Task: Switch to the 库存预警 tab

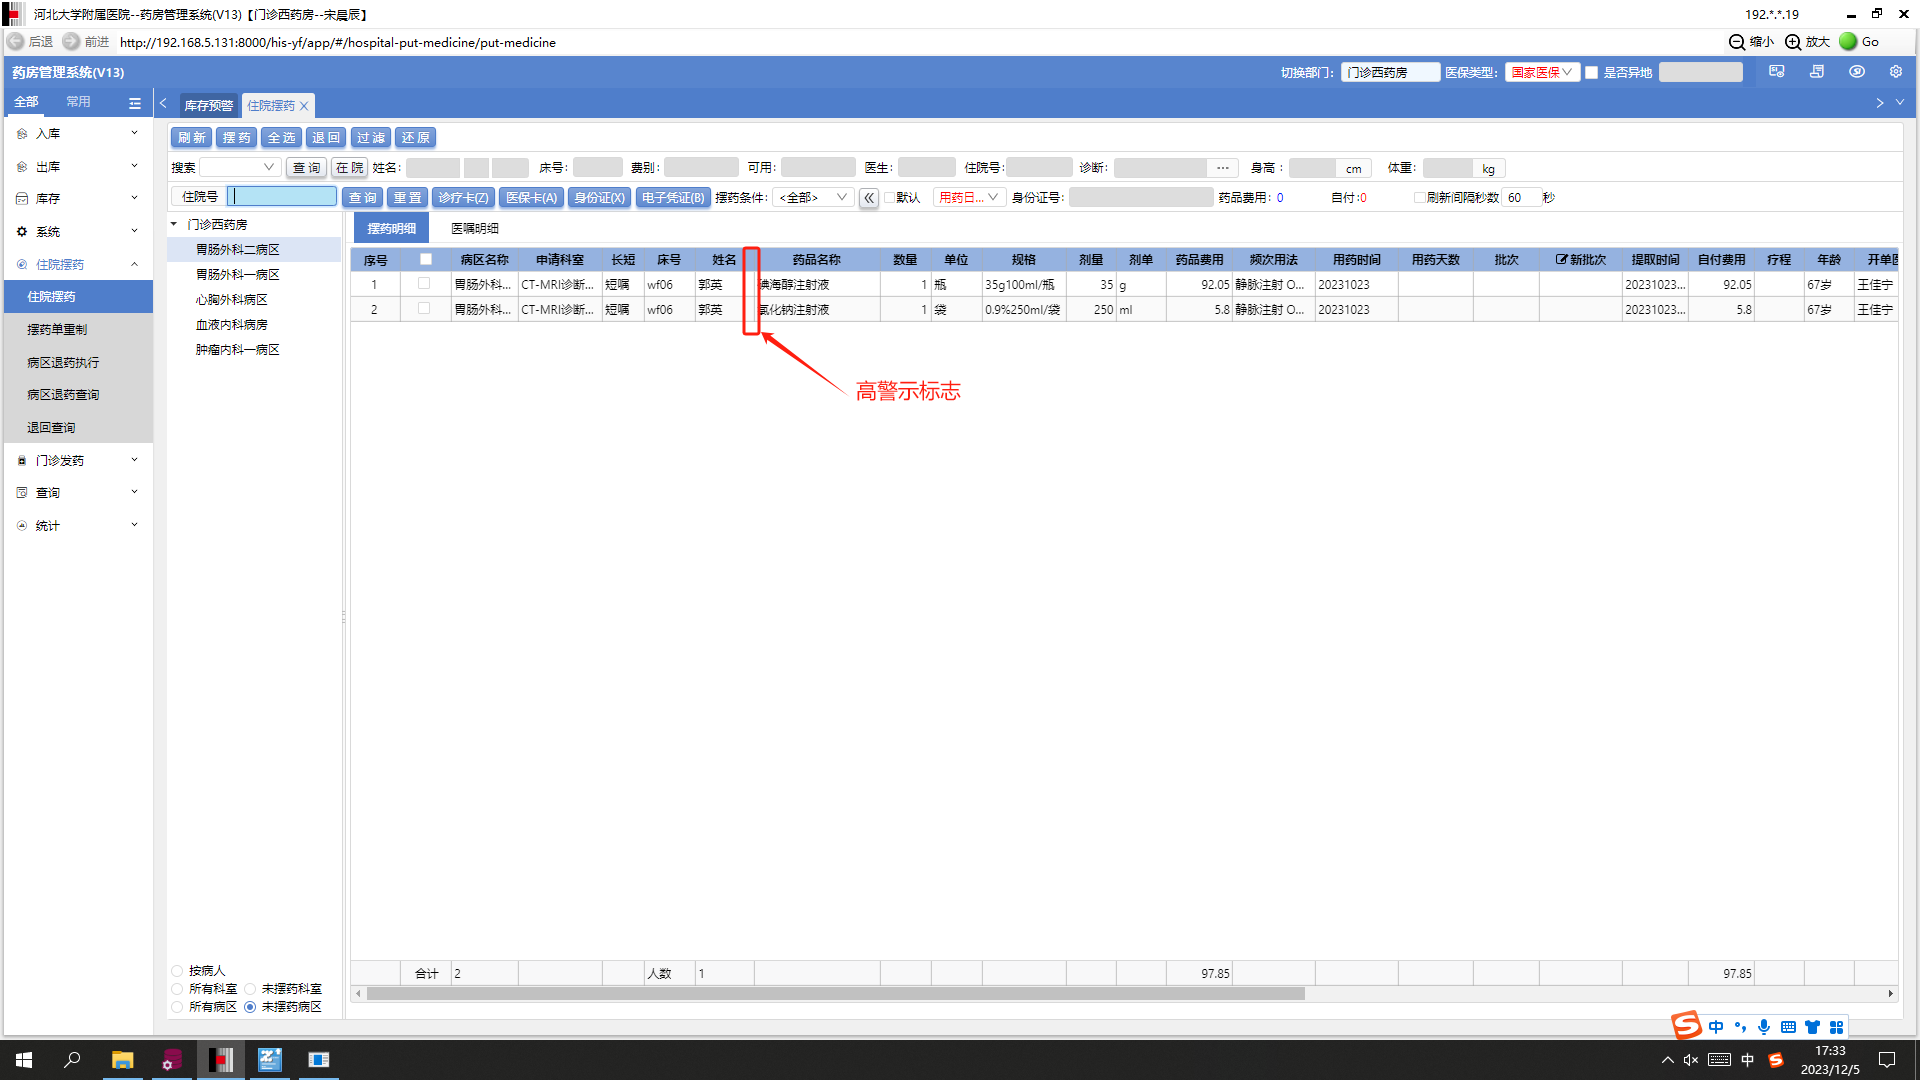Action: [208, 106]
